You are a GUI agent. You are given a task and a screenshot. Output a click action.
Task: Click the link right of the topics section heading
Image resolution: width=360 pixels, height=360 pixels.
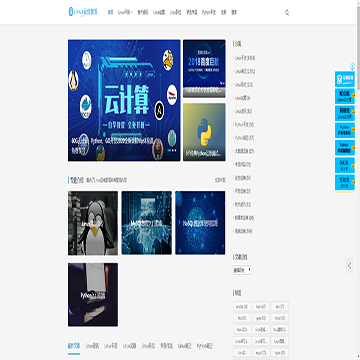point(220,180)
